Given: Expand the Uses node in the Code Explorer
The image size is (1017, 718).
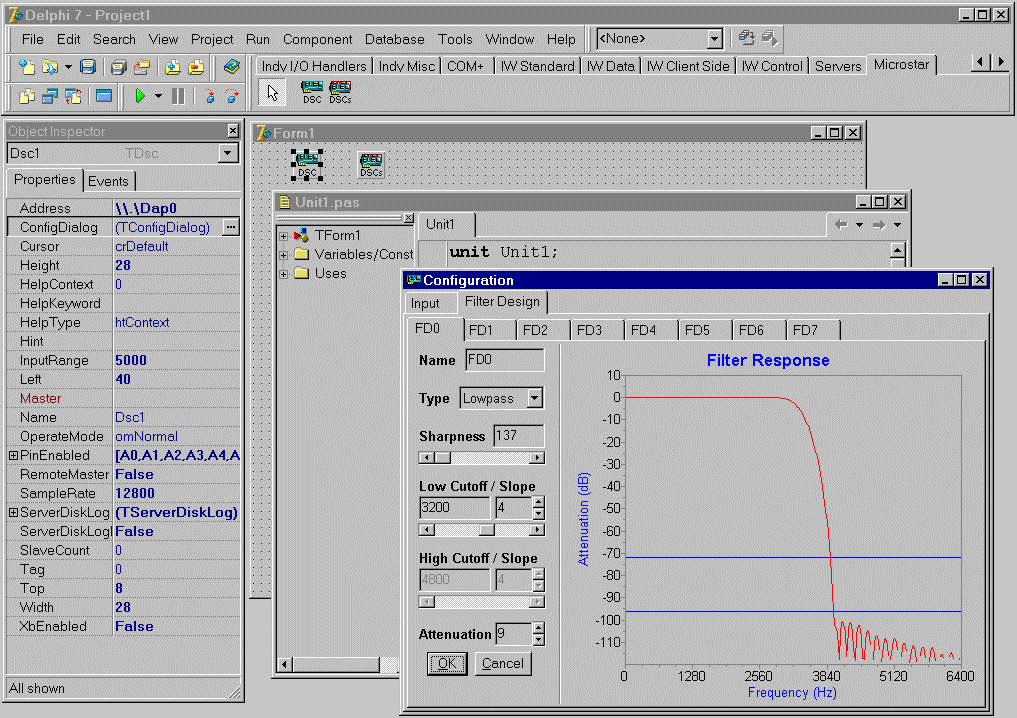Looking at the screenshot, I should tap(283, 273).
